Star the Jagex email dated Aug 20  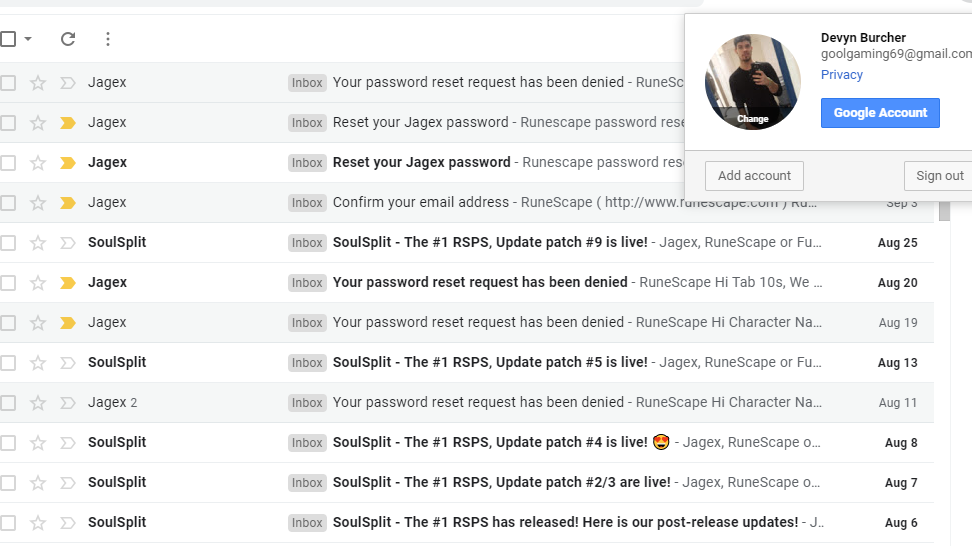click(38, 283)
